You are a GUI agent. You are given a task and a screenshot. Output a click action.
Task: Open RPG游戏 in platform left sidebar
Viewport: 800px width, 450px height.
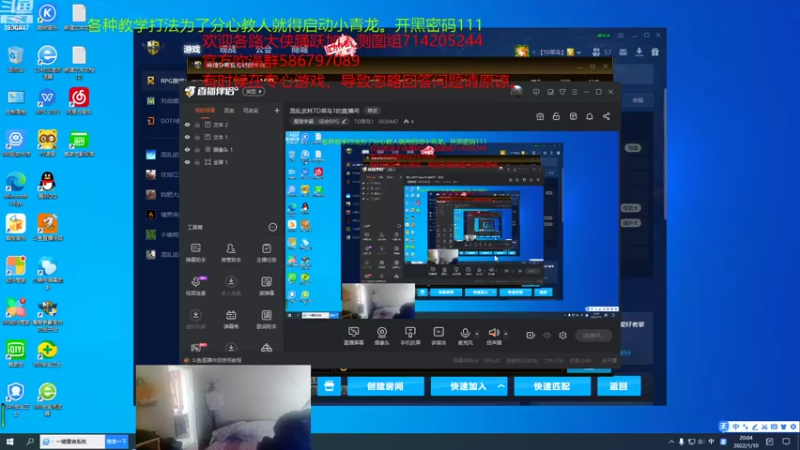164,81
